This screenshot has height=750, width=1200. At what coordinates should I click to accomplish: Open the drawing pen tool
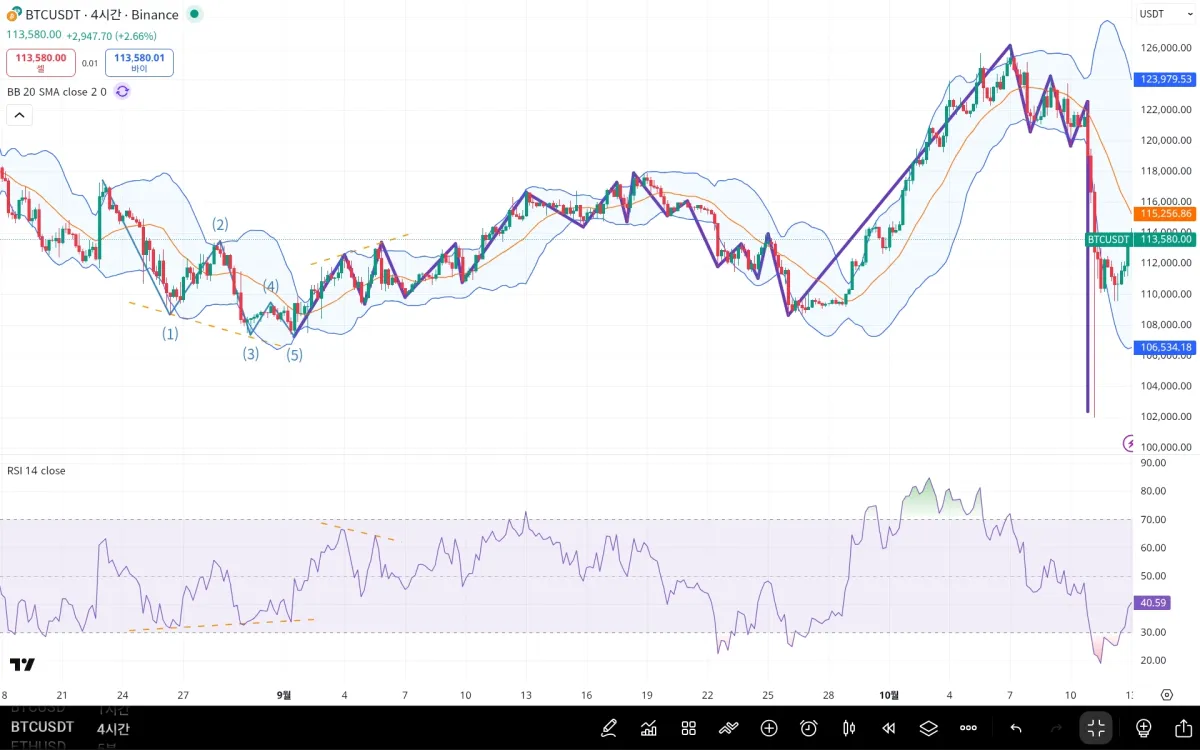(x=608, y=728)
